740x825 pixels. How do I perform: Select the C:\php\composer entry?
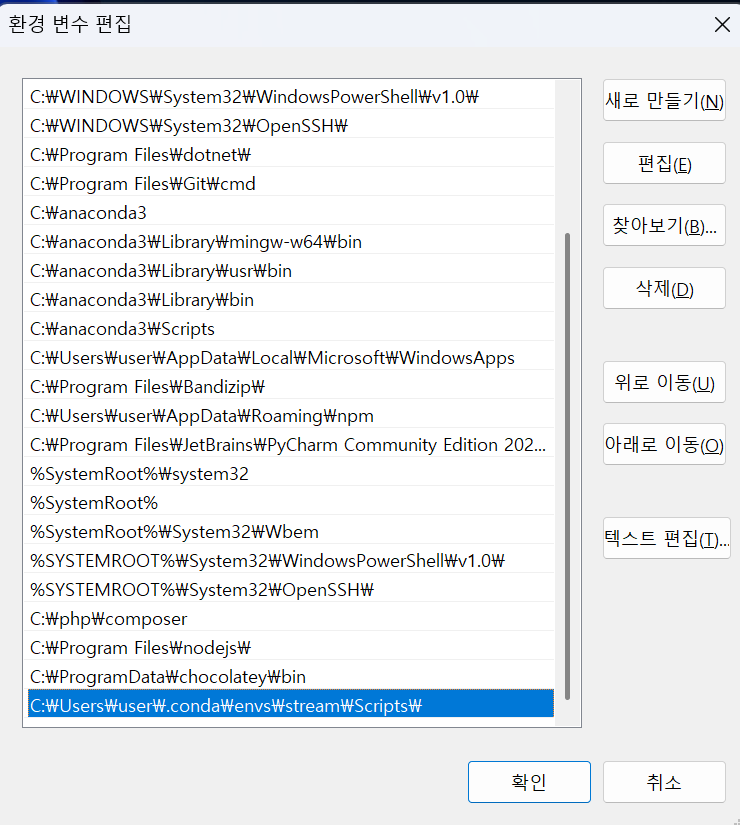pyautogui.click(x=291, y=619)
